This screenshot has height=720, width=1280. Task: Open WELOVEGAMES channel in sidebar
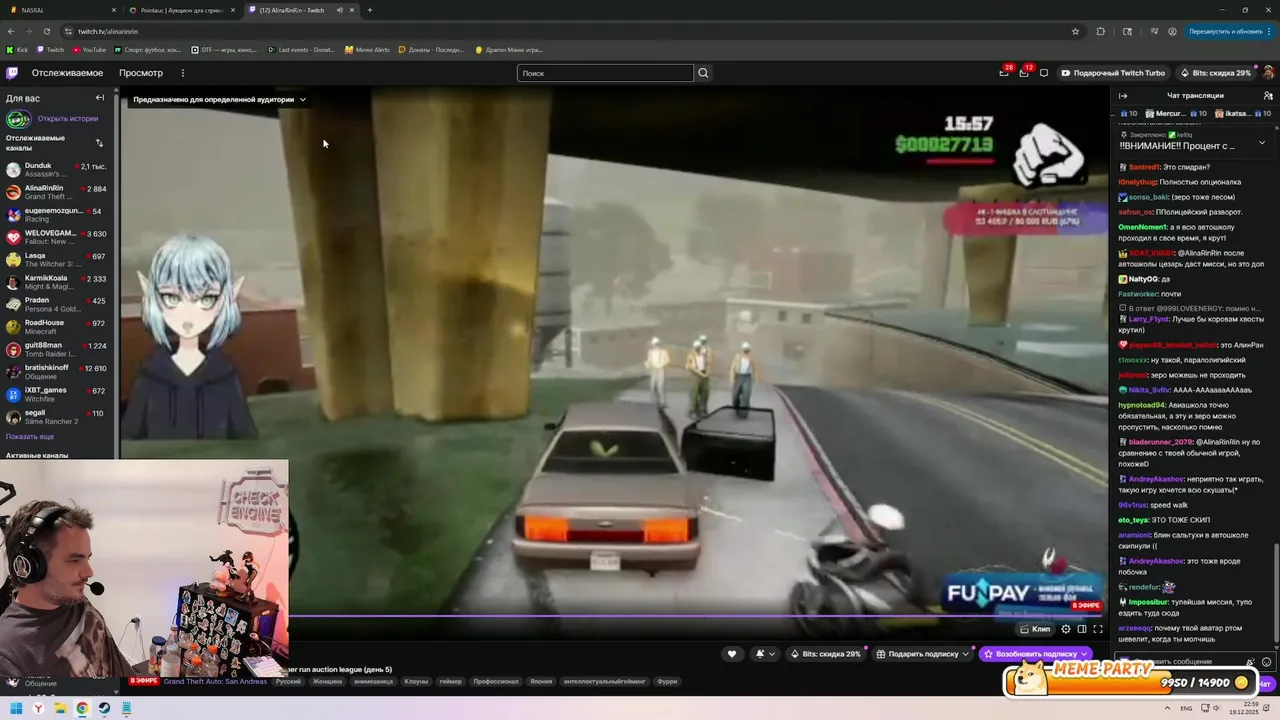[x=58, y=237]
